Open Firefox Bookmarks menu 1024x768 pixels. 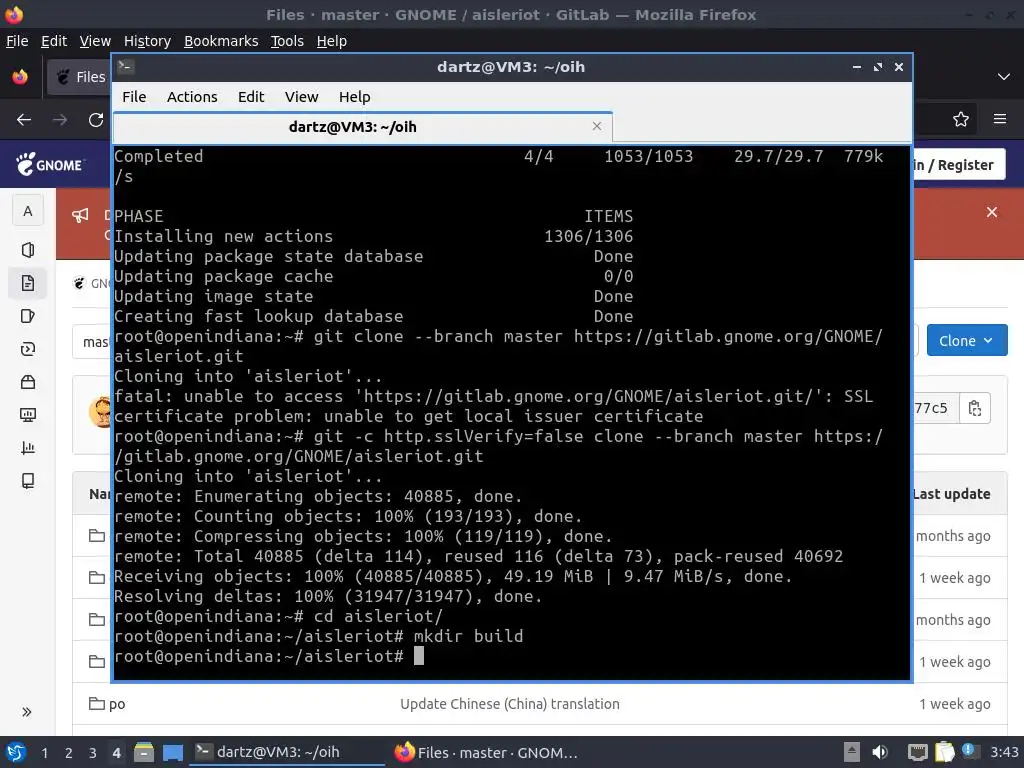(x=221, y=41)
